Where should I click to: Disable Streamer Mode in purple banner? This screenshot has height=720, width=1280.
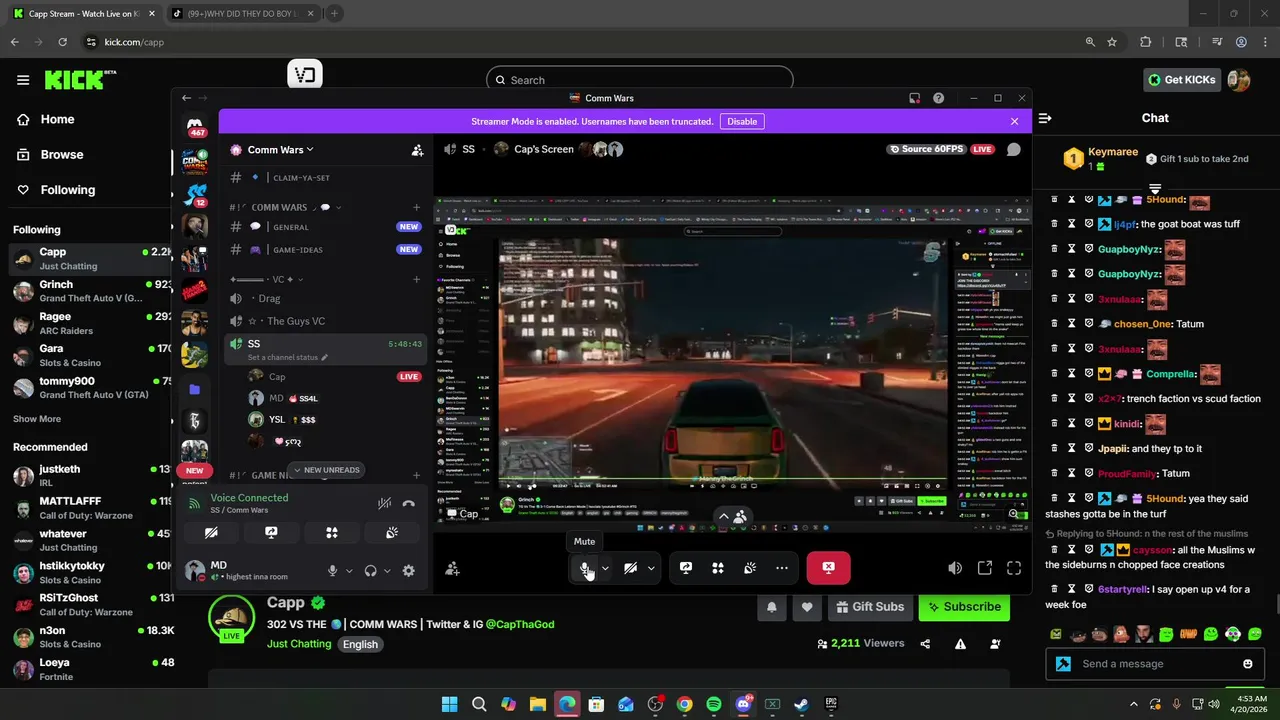[742, 121]
